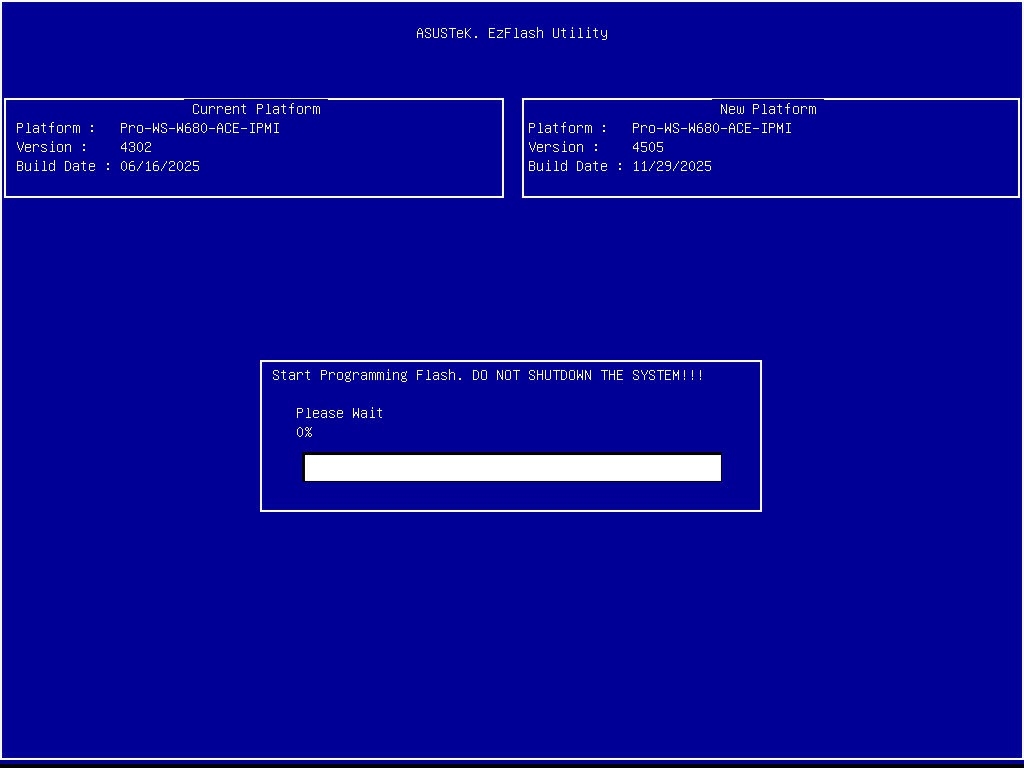Select the new platform name Pro-WS-W680-ACE-IPMI

[x=711, y=128]
